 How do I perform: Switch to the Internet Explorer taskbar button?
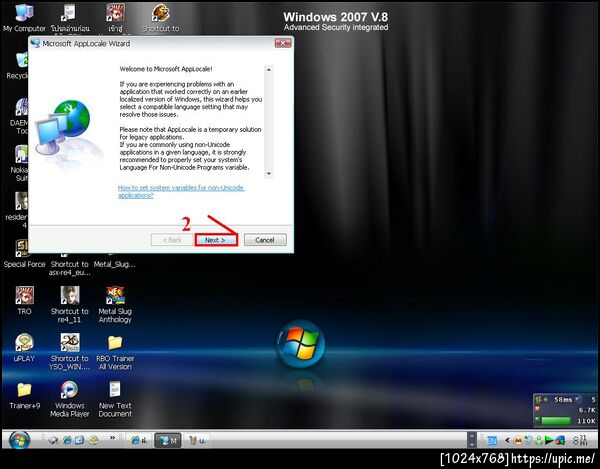[x=139, y=440]
